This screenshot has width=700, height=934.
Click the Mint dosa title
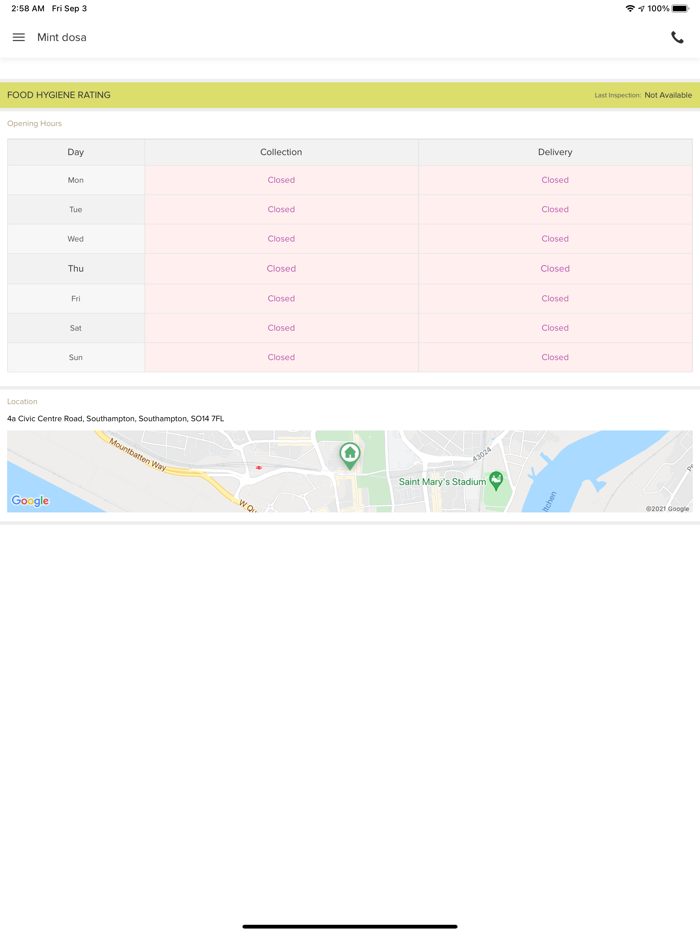[62, 37]
